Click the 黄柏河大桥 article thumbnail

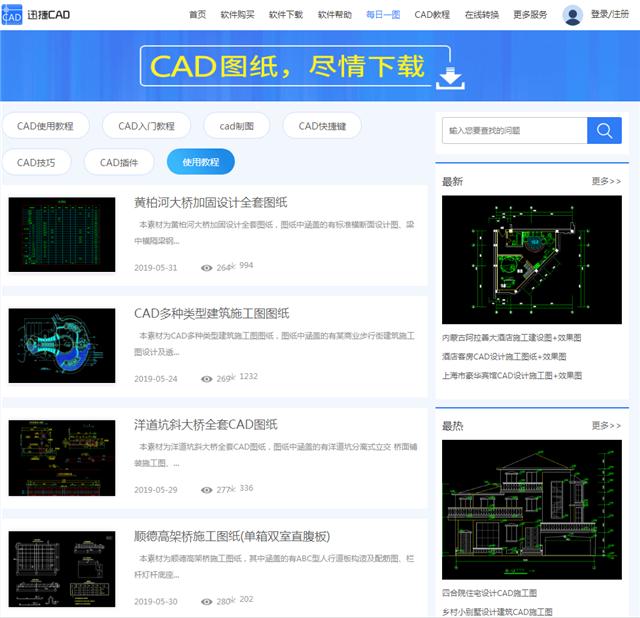coord(62,235)
